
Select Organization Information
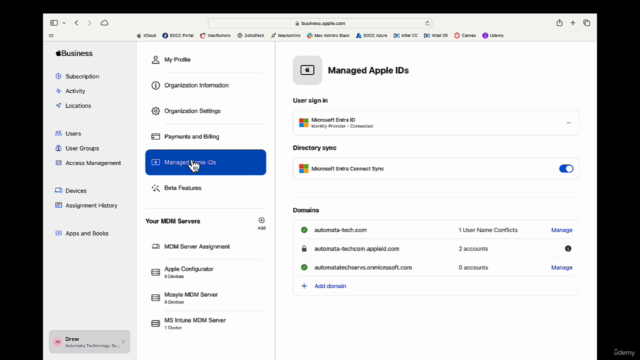click(206, 85)
